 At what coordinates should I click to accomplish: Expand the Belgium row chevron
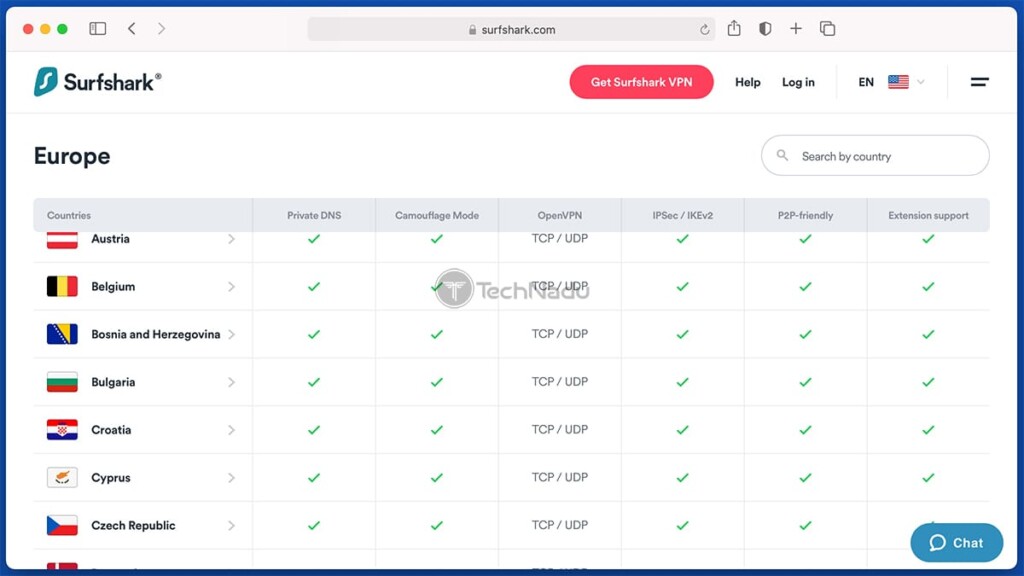(231, 287)
